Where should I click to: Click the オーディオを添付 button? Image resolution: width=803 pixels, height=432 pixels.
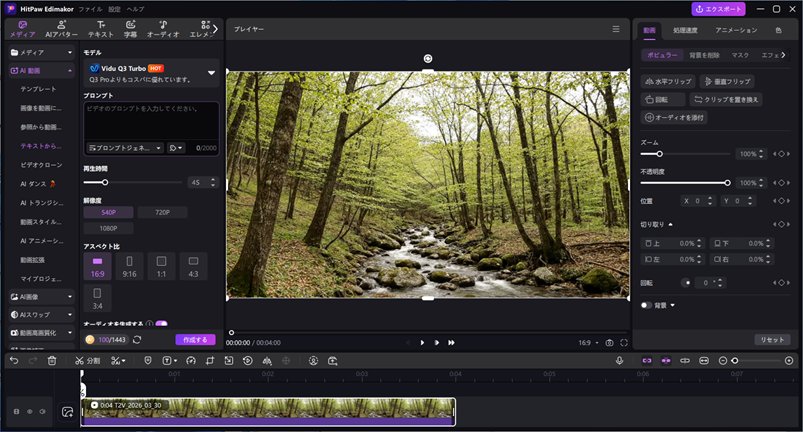(x=674, y=117)
